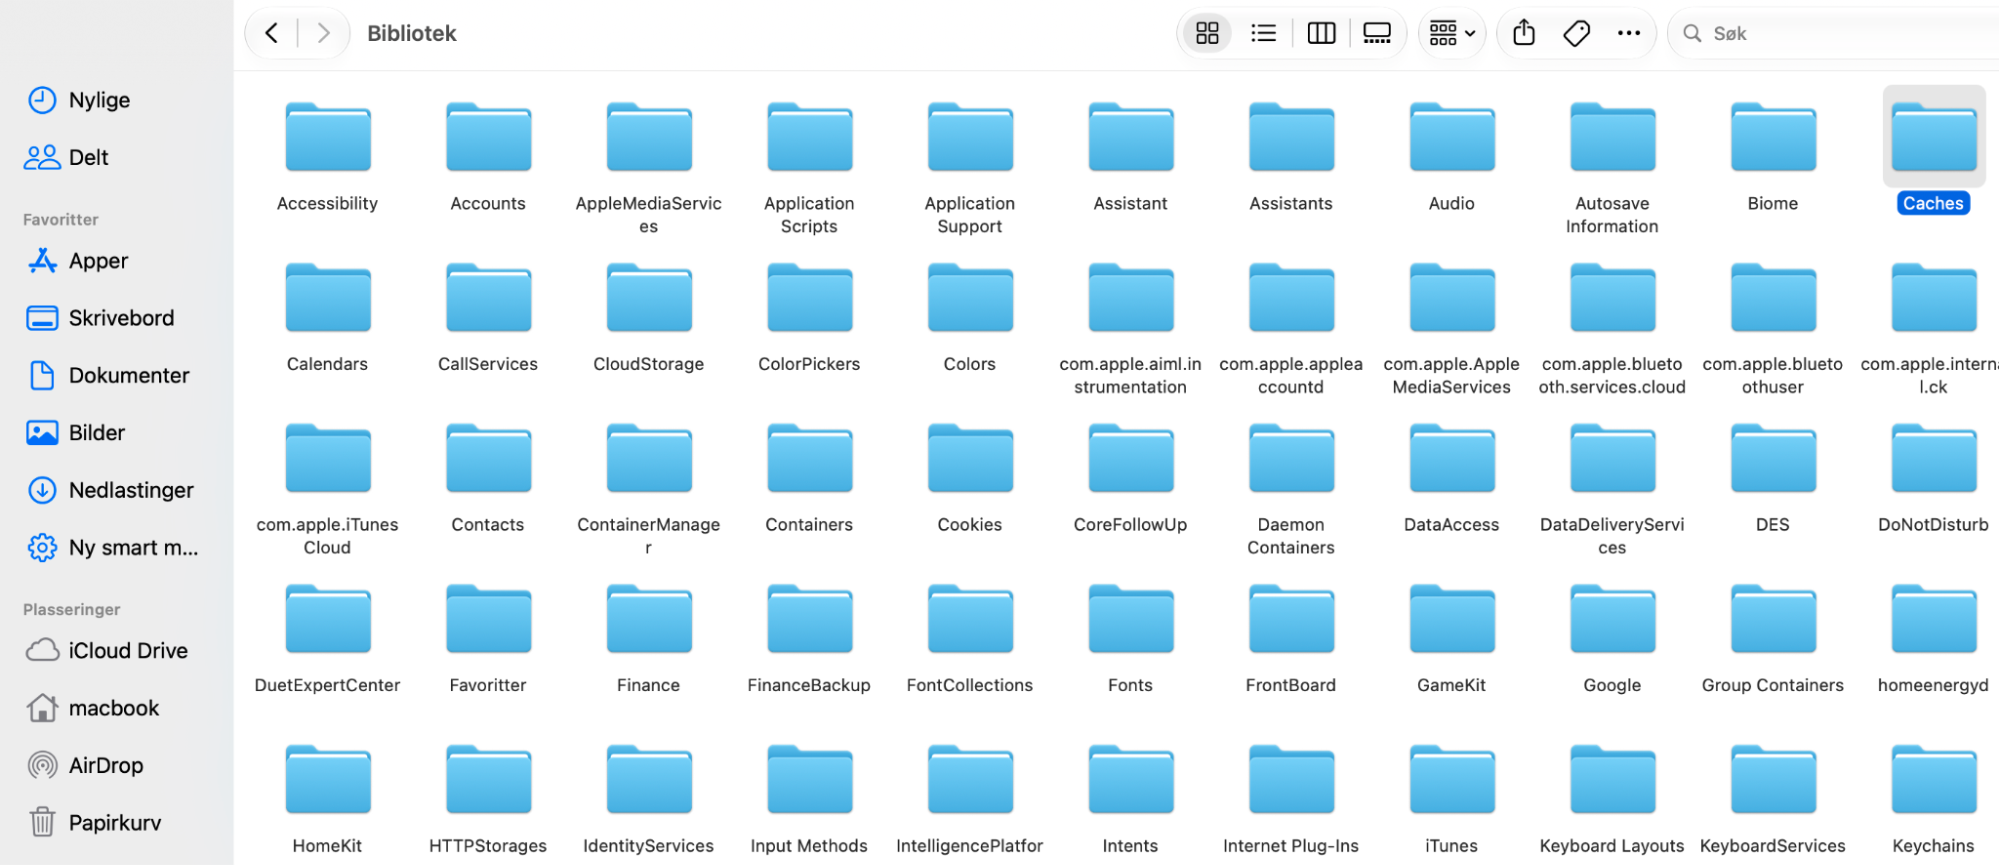Select the ColorPickers folder icon
The width and height of the screenshot is (1999, 865).
click(x=810, y=298)
